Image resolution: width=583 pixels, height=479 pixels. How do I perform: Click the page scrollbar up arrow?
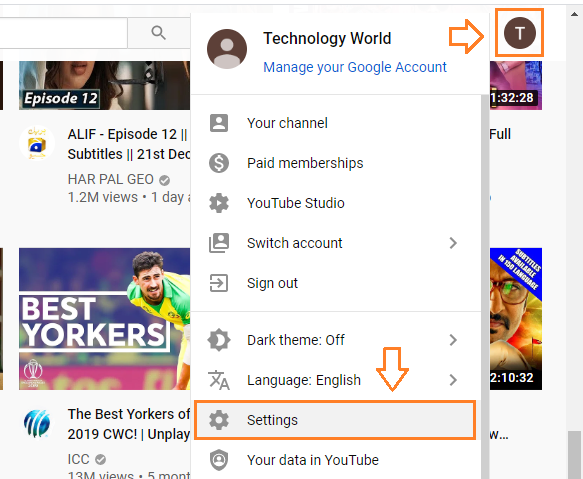click(574, 14)
